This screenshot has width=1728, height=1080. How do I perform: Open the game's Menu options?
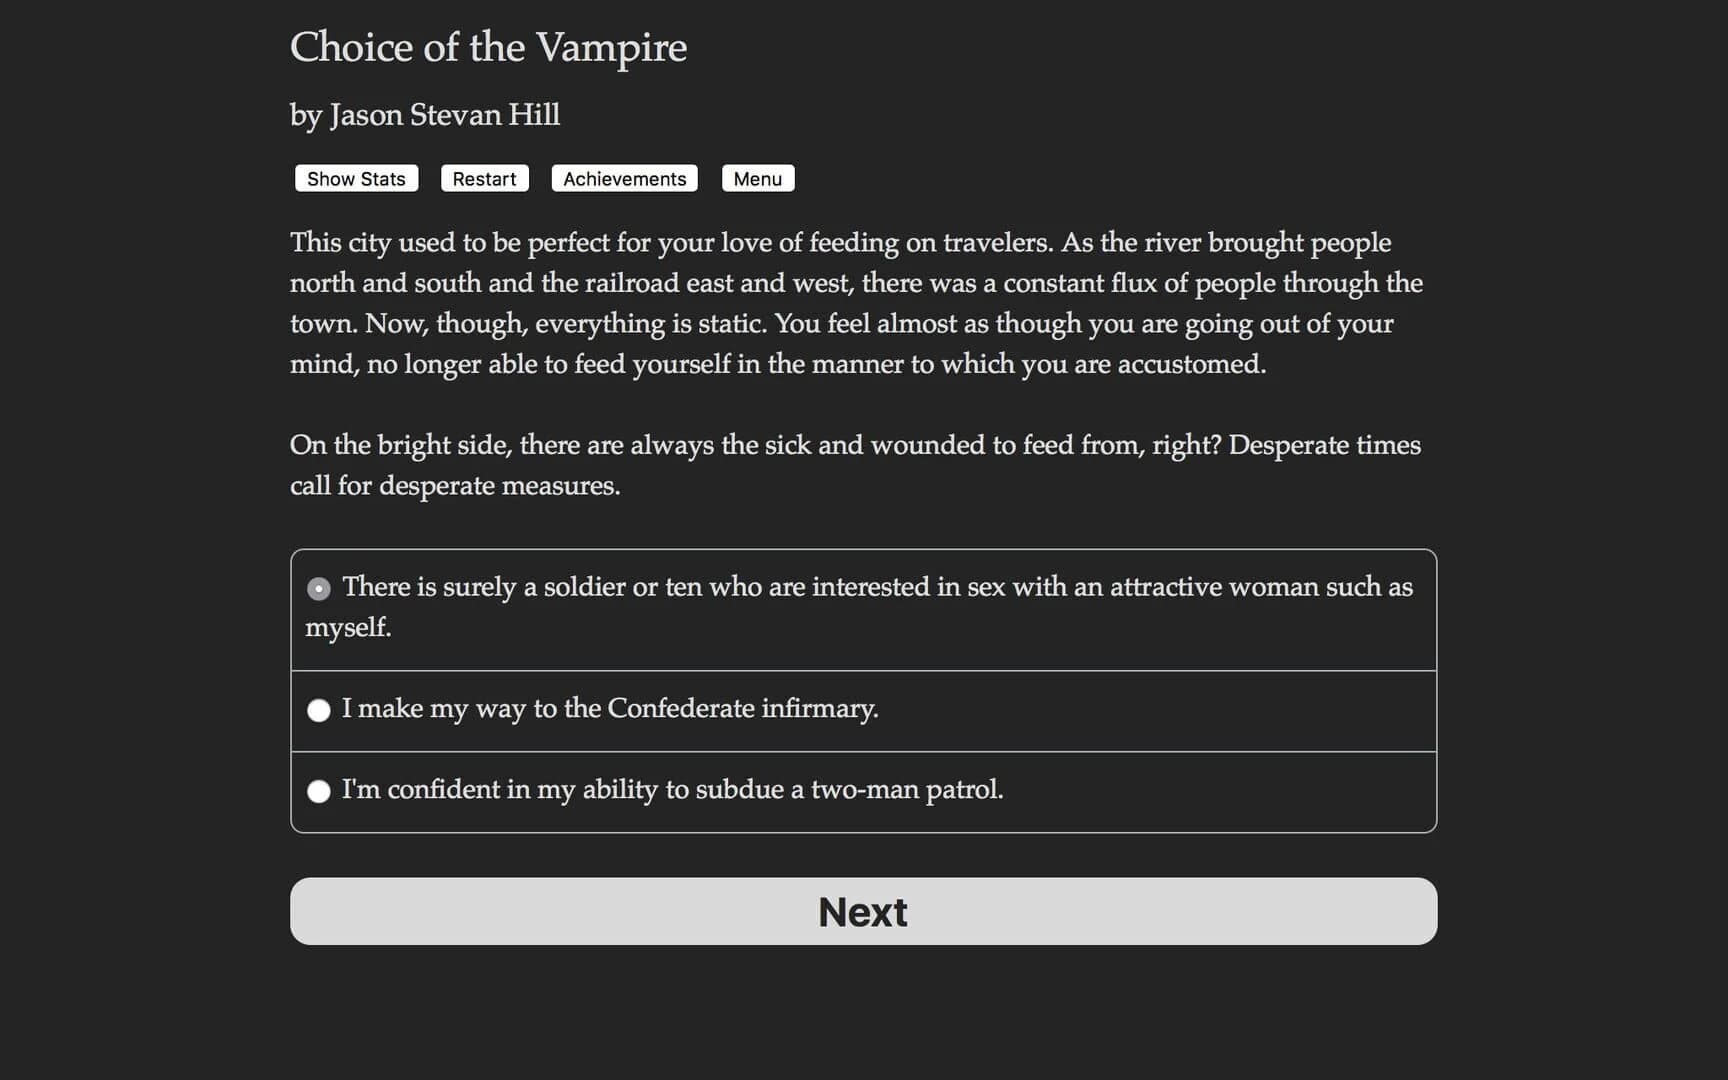coord(757,178)
